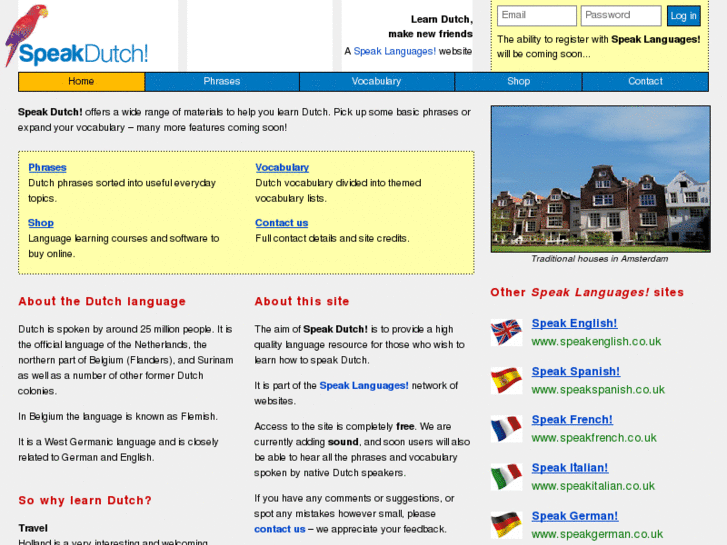Image resolution: width=727 pixels, height=545 pixels.
Task: Follow the Speak English! link
Action: (574, 323)
